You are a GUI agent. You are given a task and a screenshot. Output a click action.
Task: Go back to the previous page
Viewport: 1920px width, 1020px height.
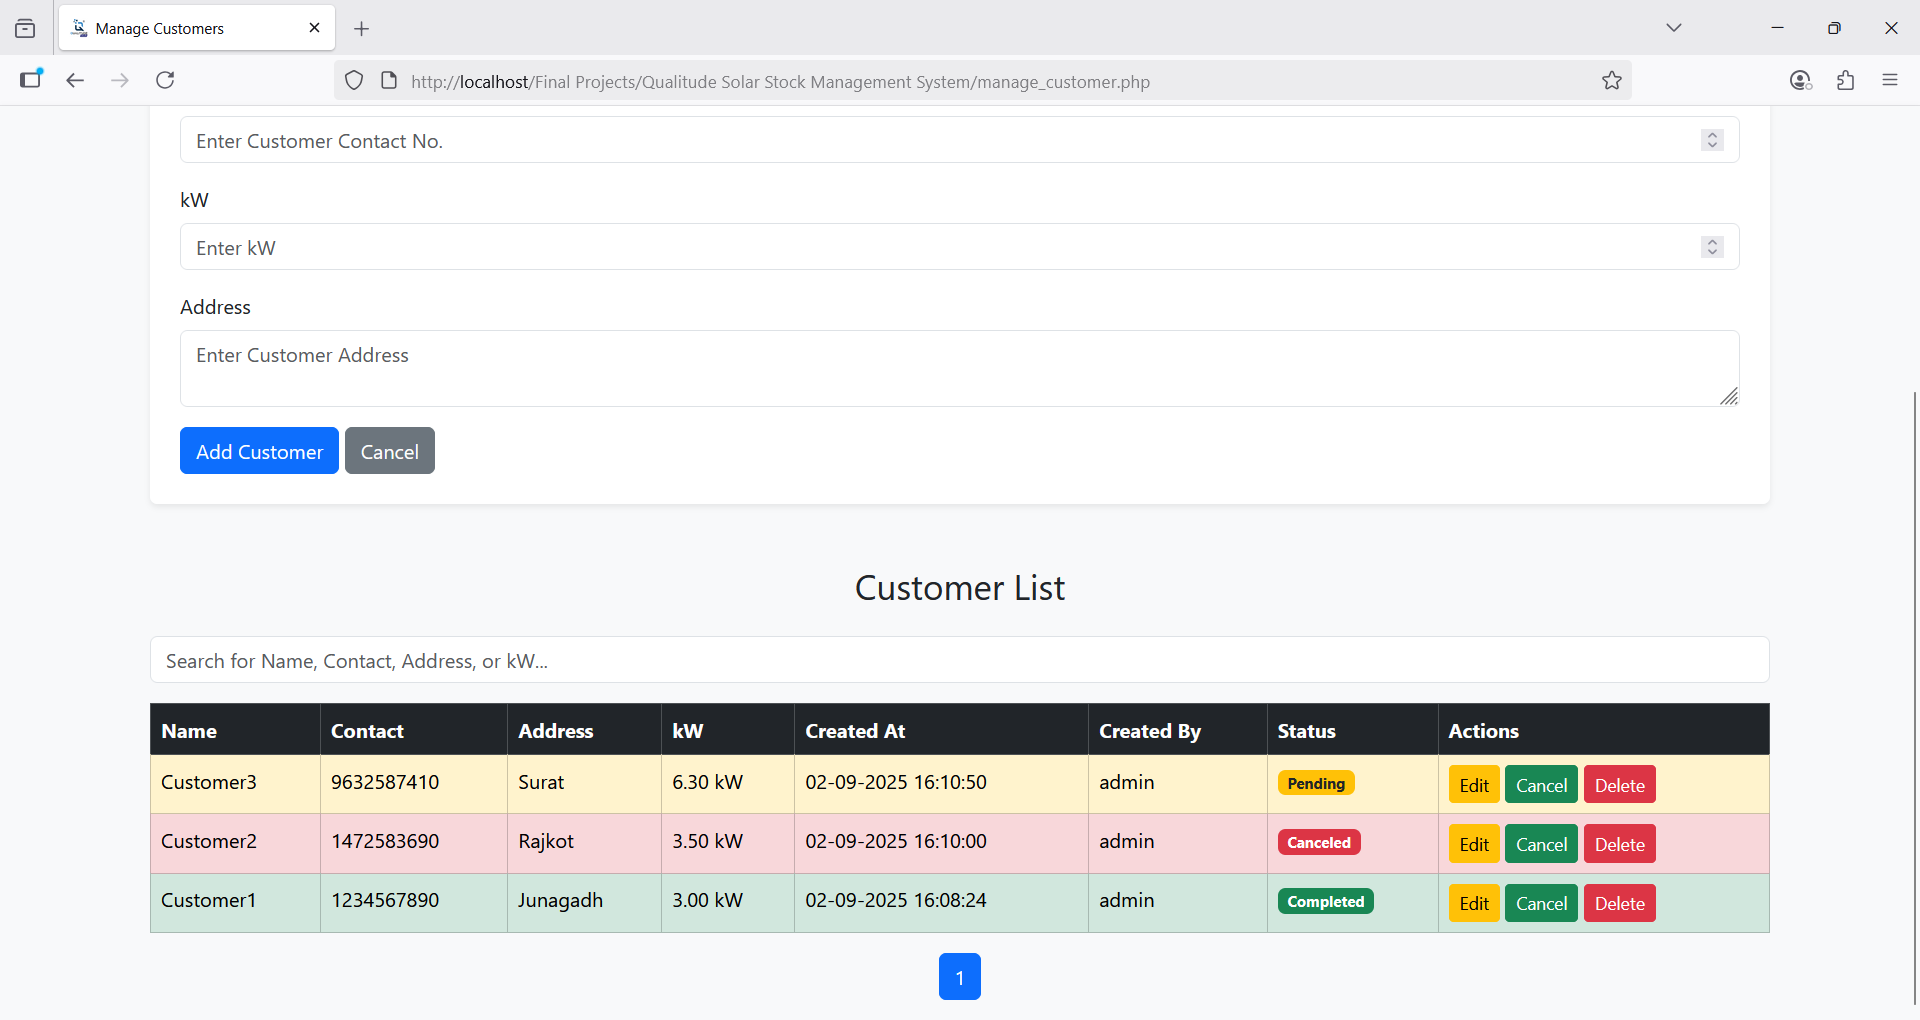click(75, 80)
